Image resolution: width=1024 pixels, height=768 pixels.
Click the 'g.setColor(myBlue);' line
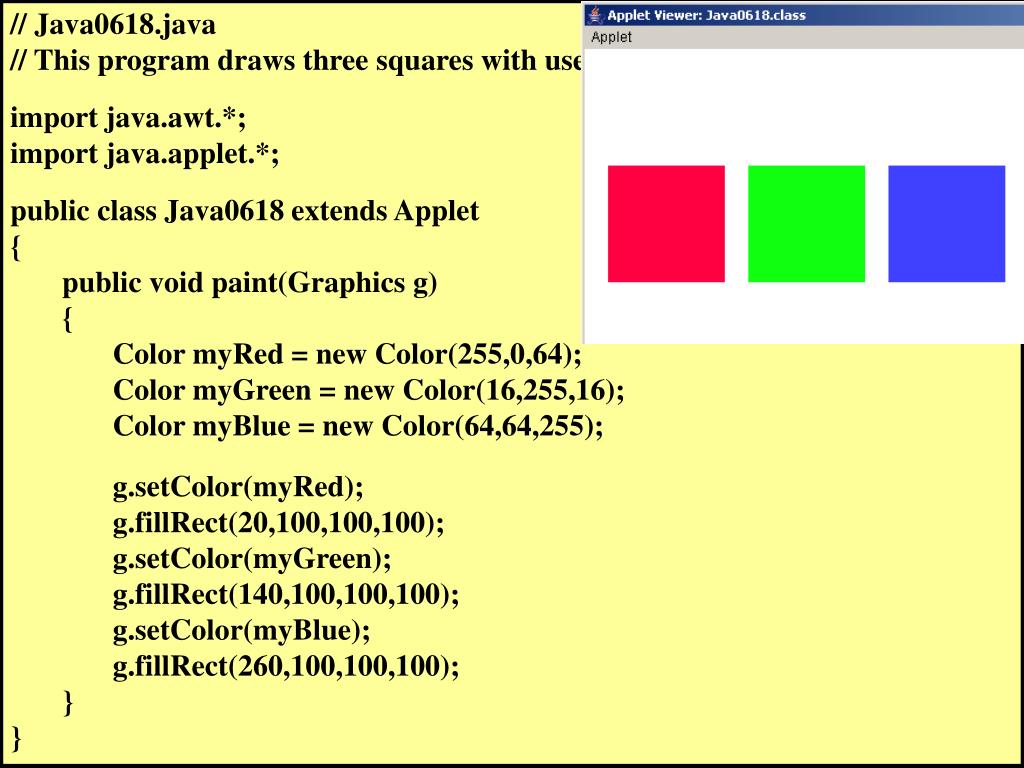coord(242,632)
